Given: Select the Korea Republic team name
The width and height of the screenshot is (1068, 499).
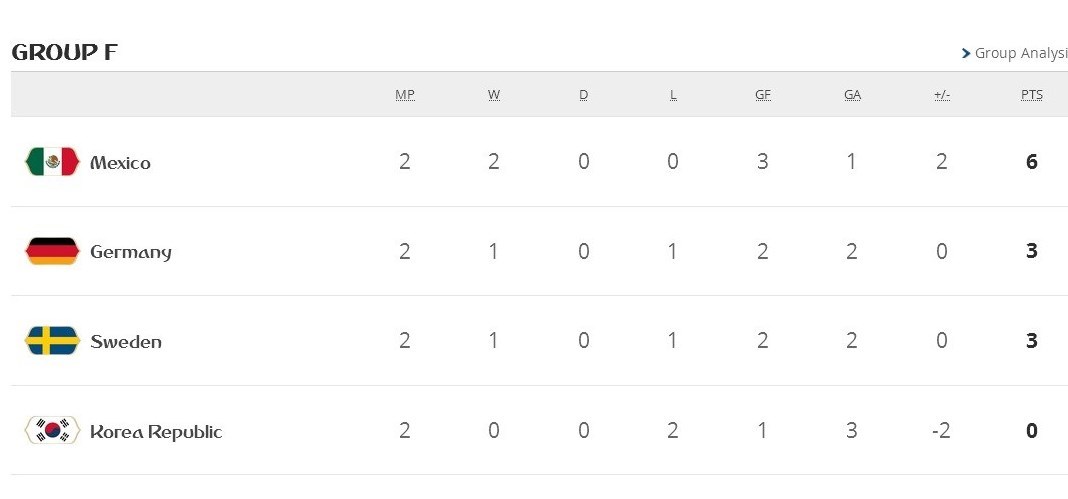Looking at the screenshot, I should click(156, 432).
